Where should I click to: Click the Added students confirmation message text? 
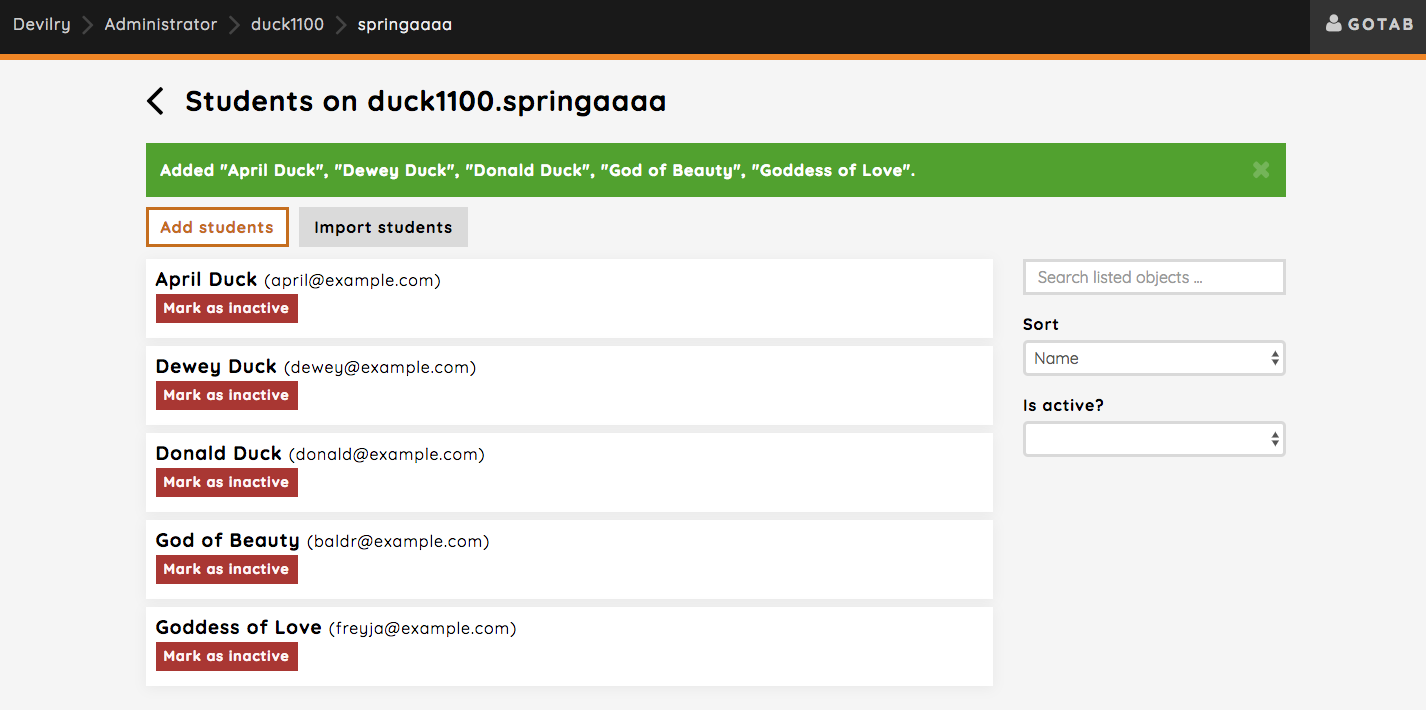pos(538,170)
